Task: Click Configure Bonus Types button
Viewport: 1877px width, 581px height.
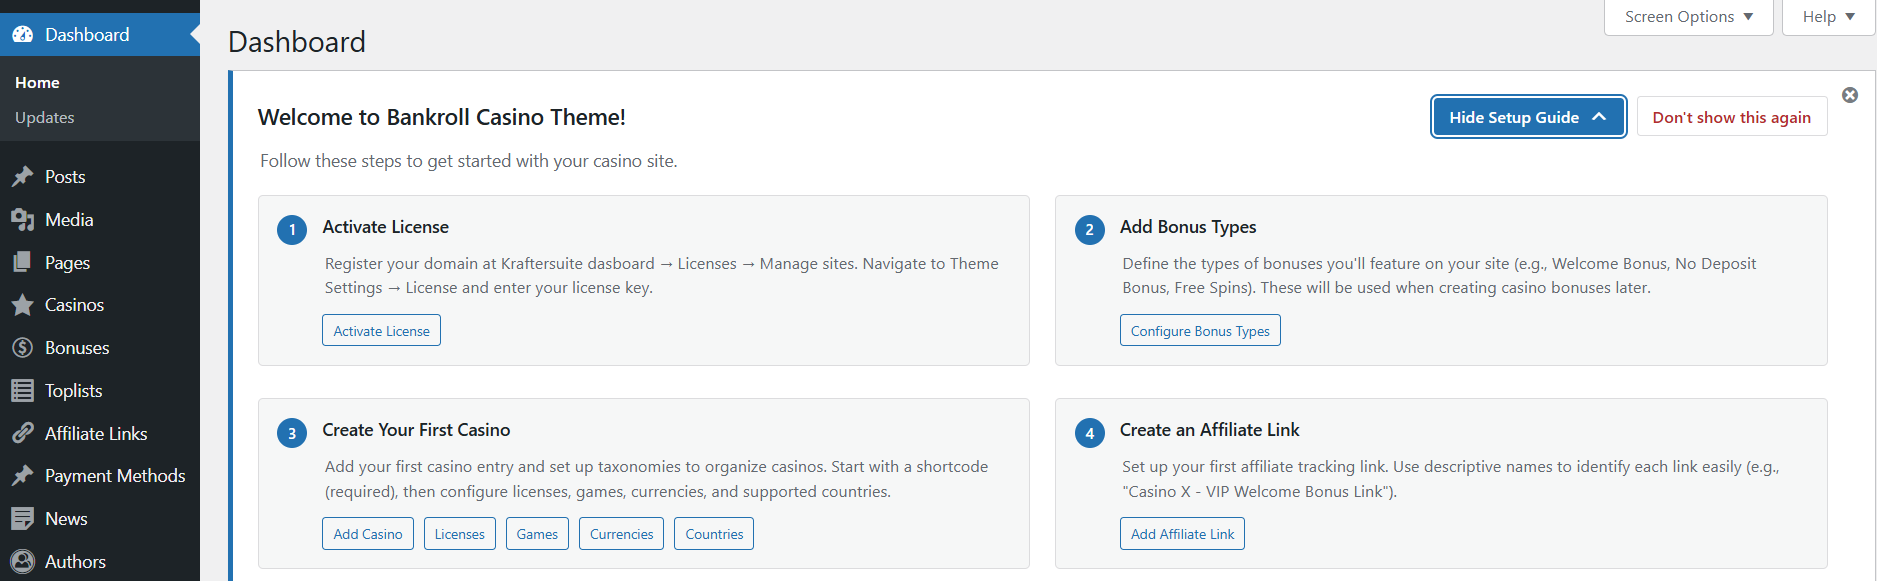Action: (x=1200, y=331)
